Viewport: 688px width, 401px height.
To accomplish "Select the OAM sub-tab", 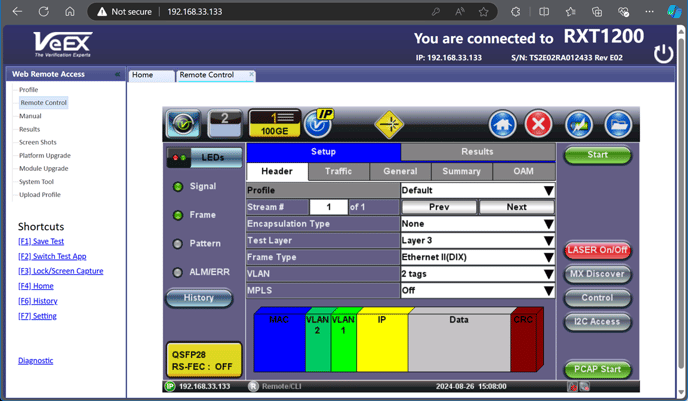I will (x=524, y=172).
